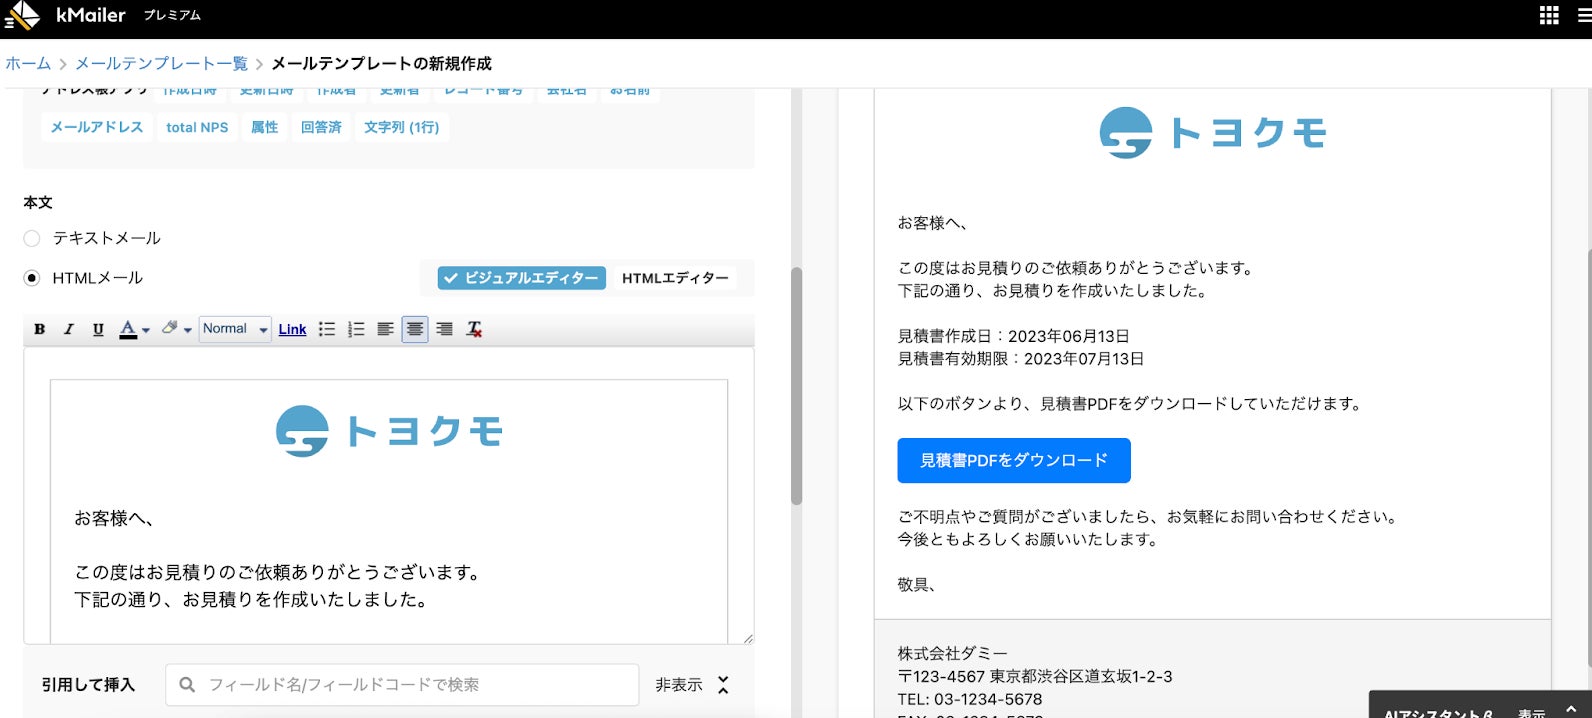
Task: Click the お客様へ、 line in editor
Action: point(114,518)
